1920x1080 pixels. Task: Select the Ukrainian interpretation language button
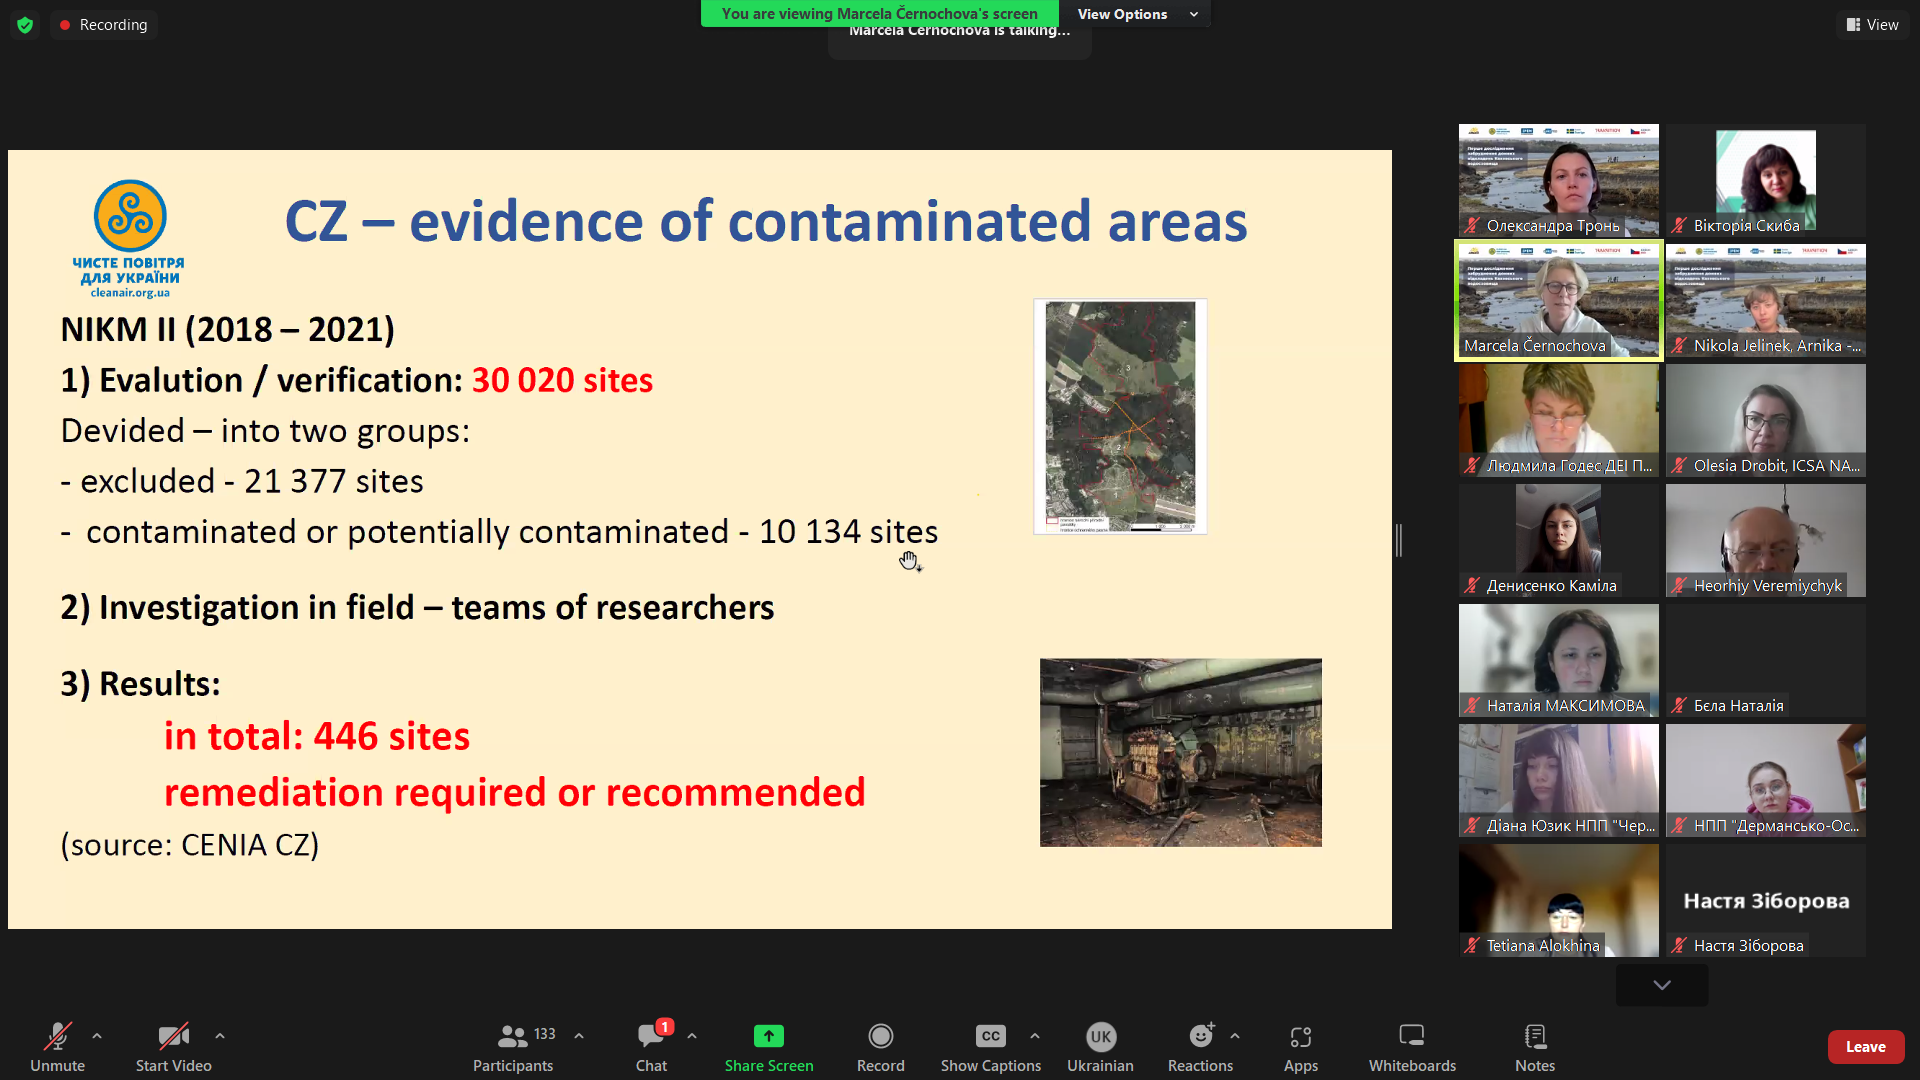click(1100, 1037)
